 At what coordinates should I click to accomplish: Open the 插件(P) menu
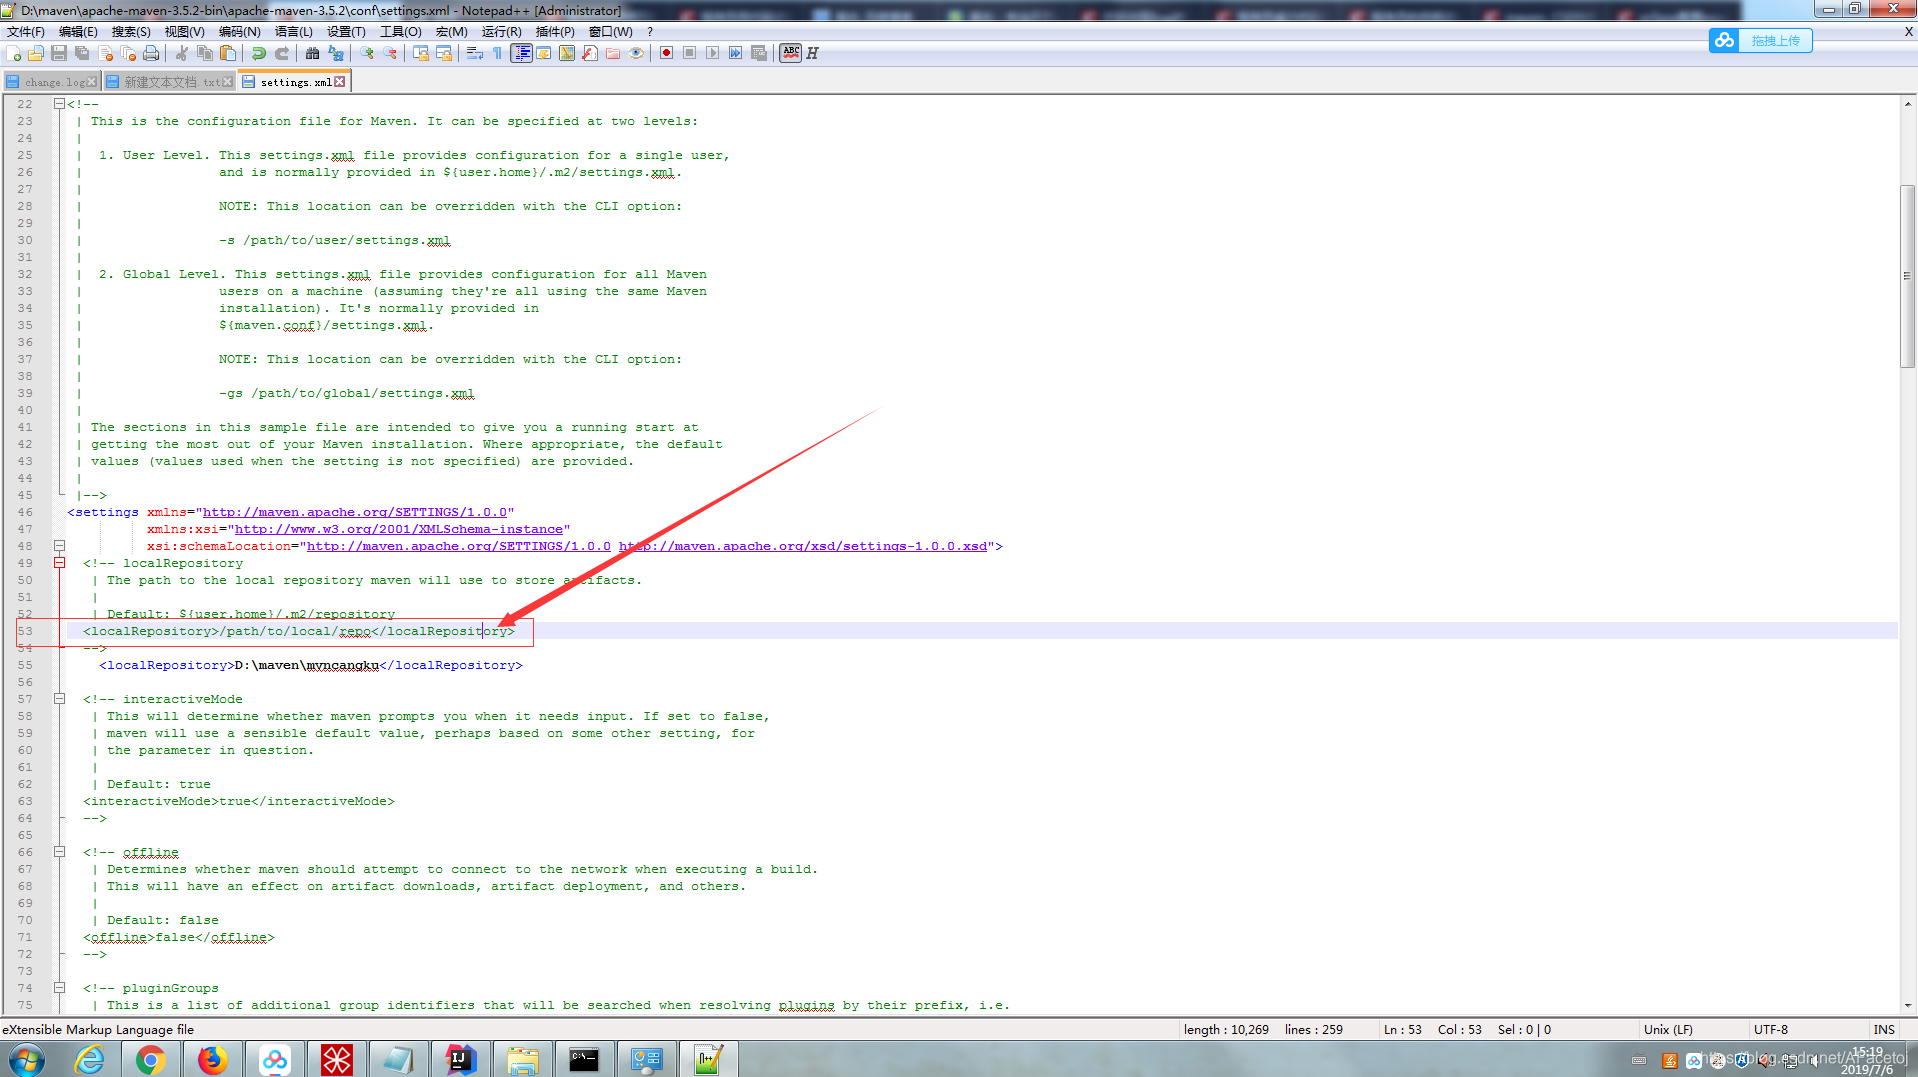tap(555, 31)
